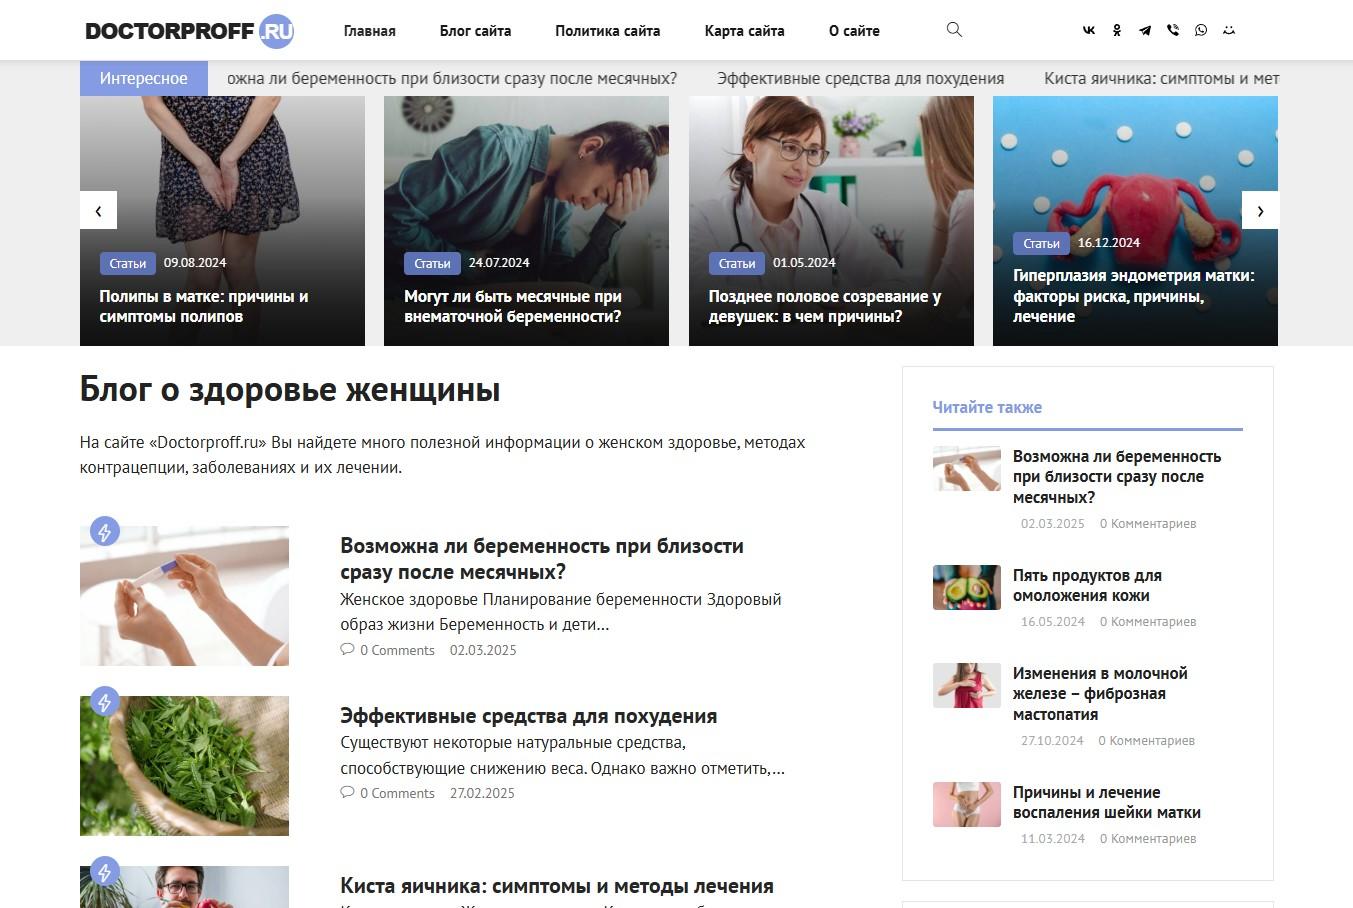Click the green-herbs thumbnail in the blog list
1353x908 pixels.
click(184, 766)
